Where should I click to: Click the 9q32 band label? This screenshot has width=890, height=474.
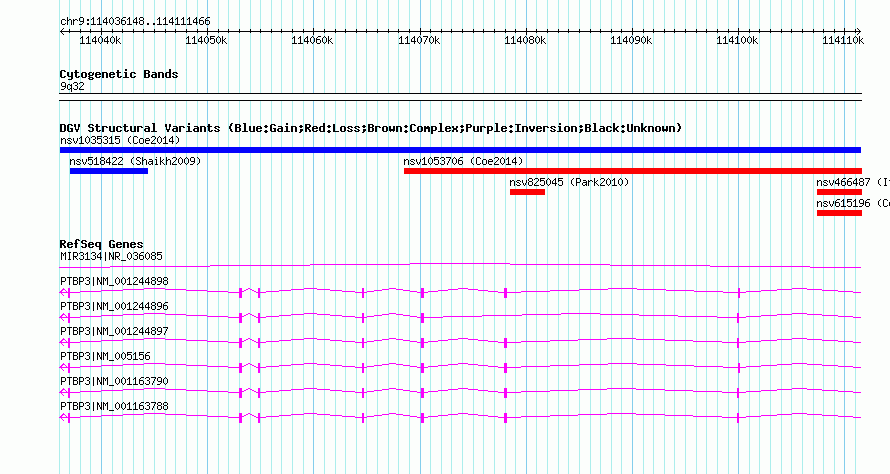72,86
